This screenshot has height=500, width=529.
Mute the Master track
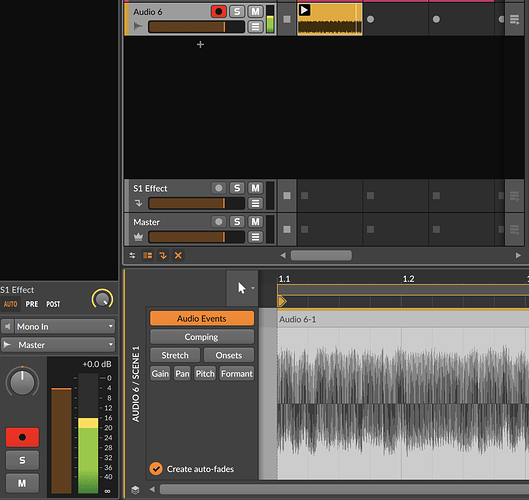tap(255, 222)
